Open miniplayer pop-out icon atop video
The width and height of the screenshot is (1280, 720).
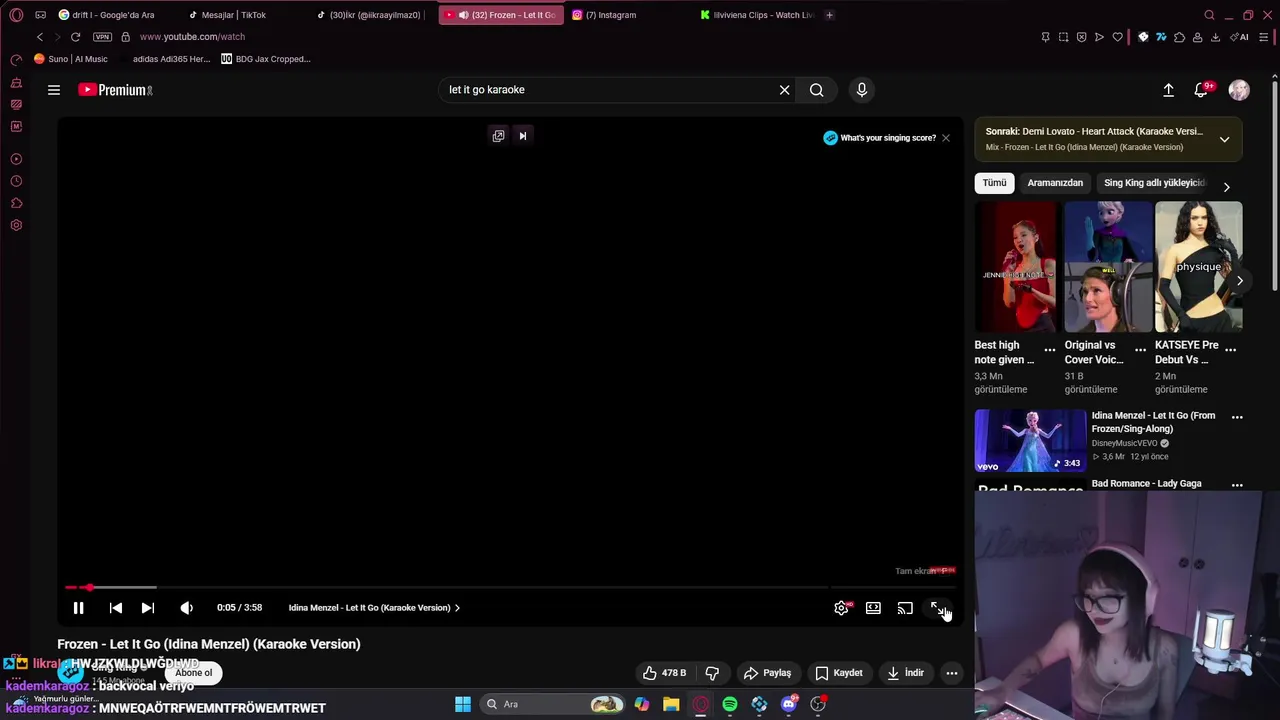[x=498, y=136]
